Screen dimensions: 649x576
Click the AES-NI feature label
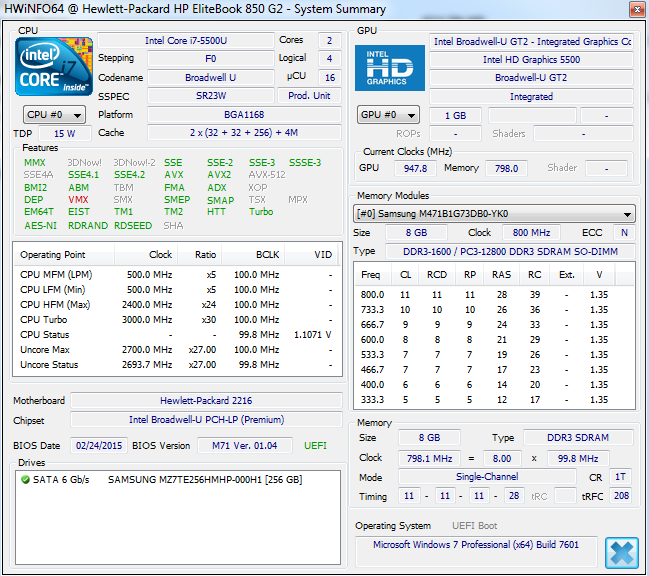40,226
